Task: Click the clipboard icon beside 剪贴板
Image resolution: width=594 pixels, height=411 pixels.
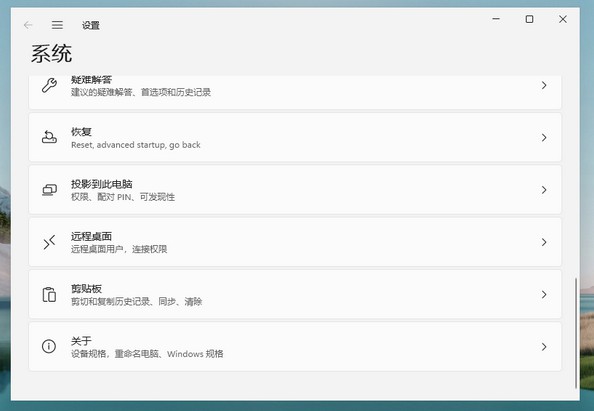Action: click(49, 294)
